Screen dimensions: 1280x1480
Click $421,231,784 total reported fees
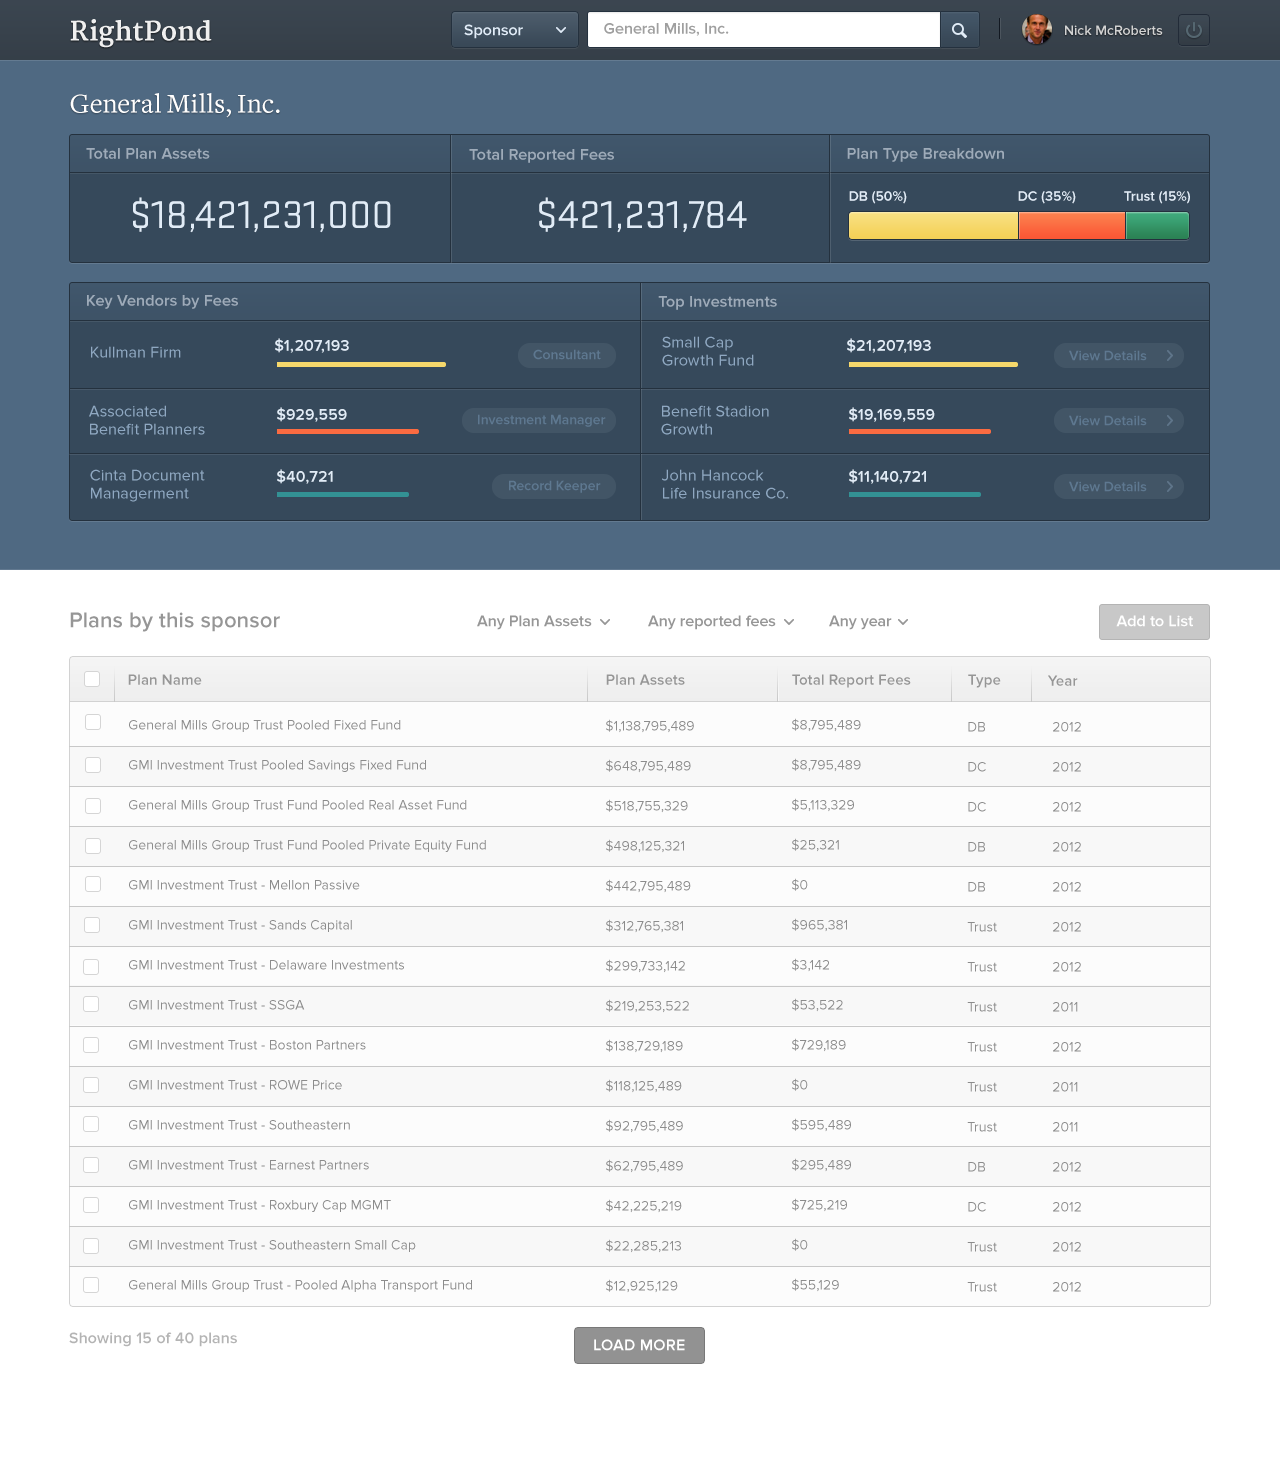[642, 215]
